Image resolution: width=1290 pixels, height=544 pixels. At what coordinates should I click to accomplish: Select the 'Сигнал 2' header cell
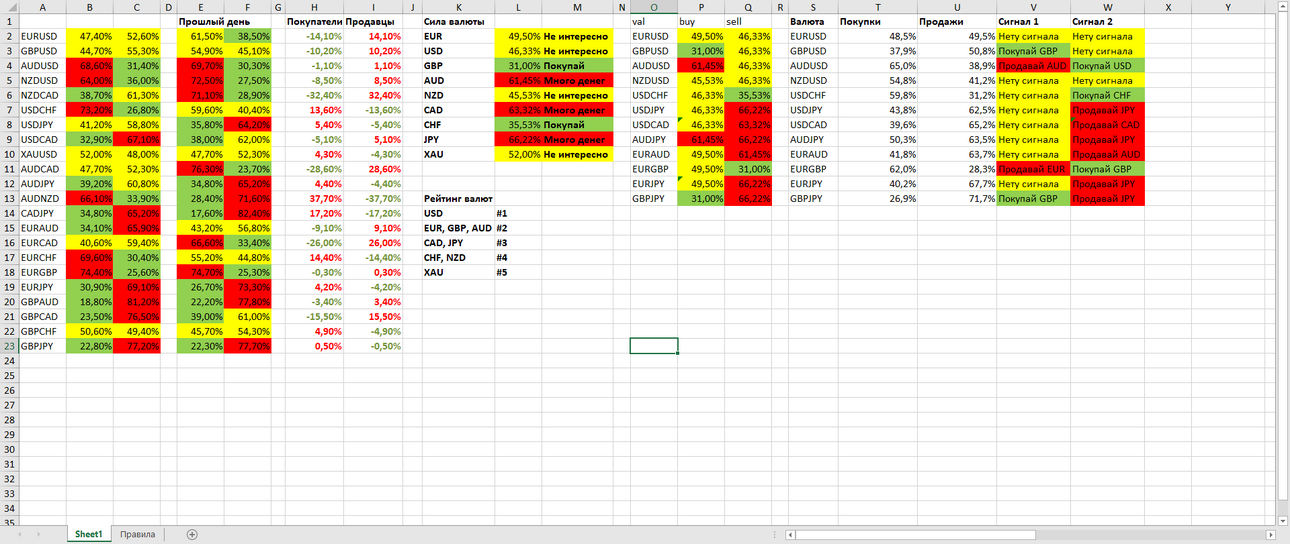(x=1106, y=21)
